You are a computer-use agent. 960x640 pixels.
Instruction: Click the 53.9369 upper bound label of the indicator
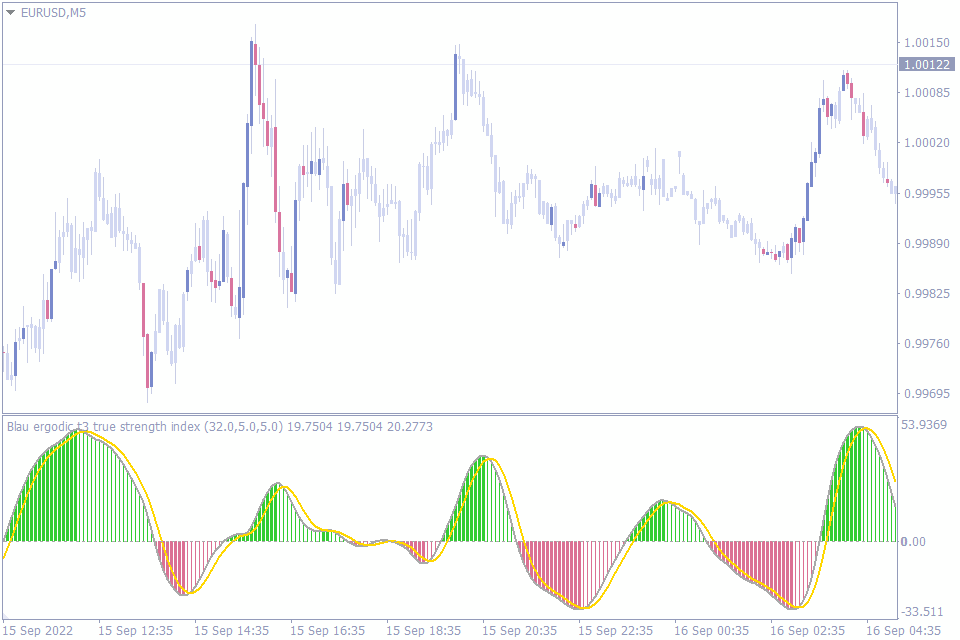(x=922, y=424)
